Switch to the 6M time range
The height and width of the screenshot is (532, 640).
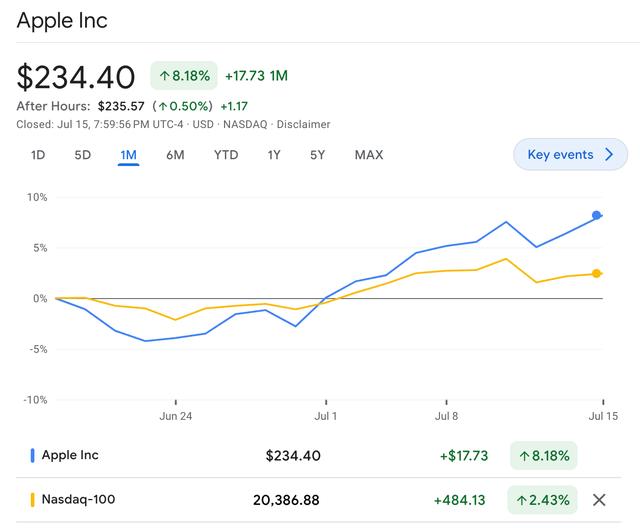(x=175, y=155)
